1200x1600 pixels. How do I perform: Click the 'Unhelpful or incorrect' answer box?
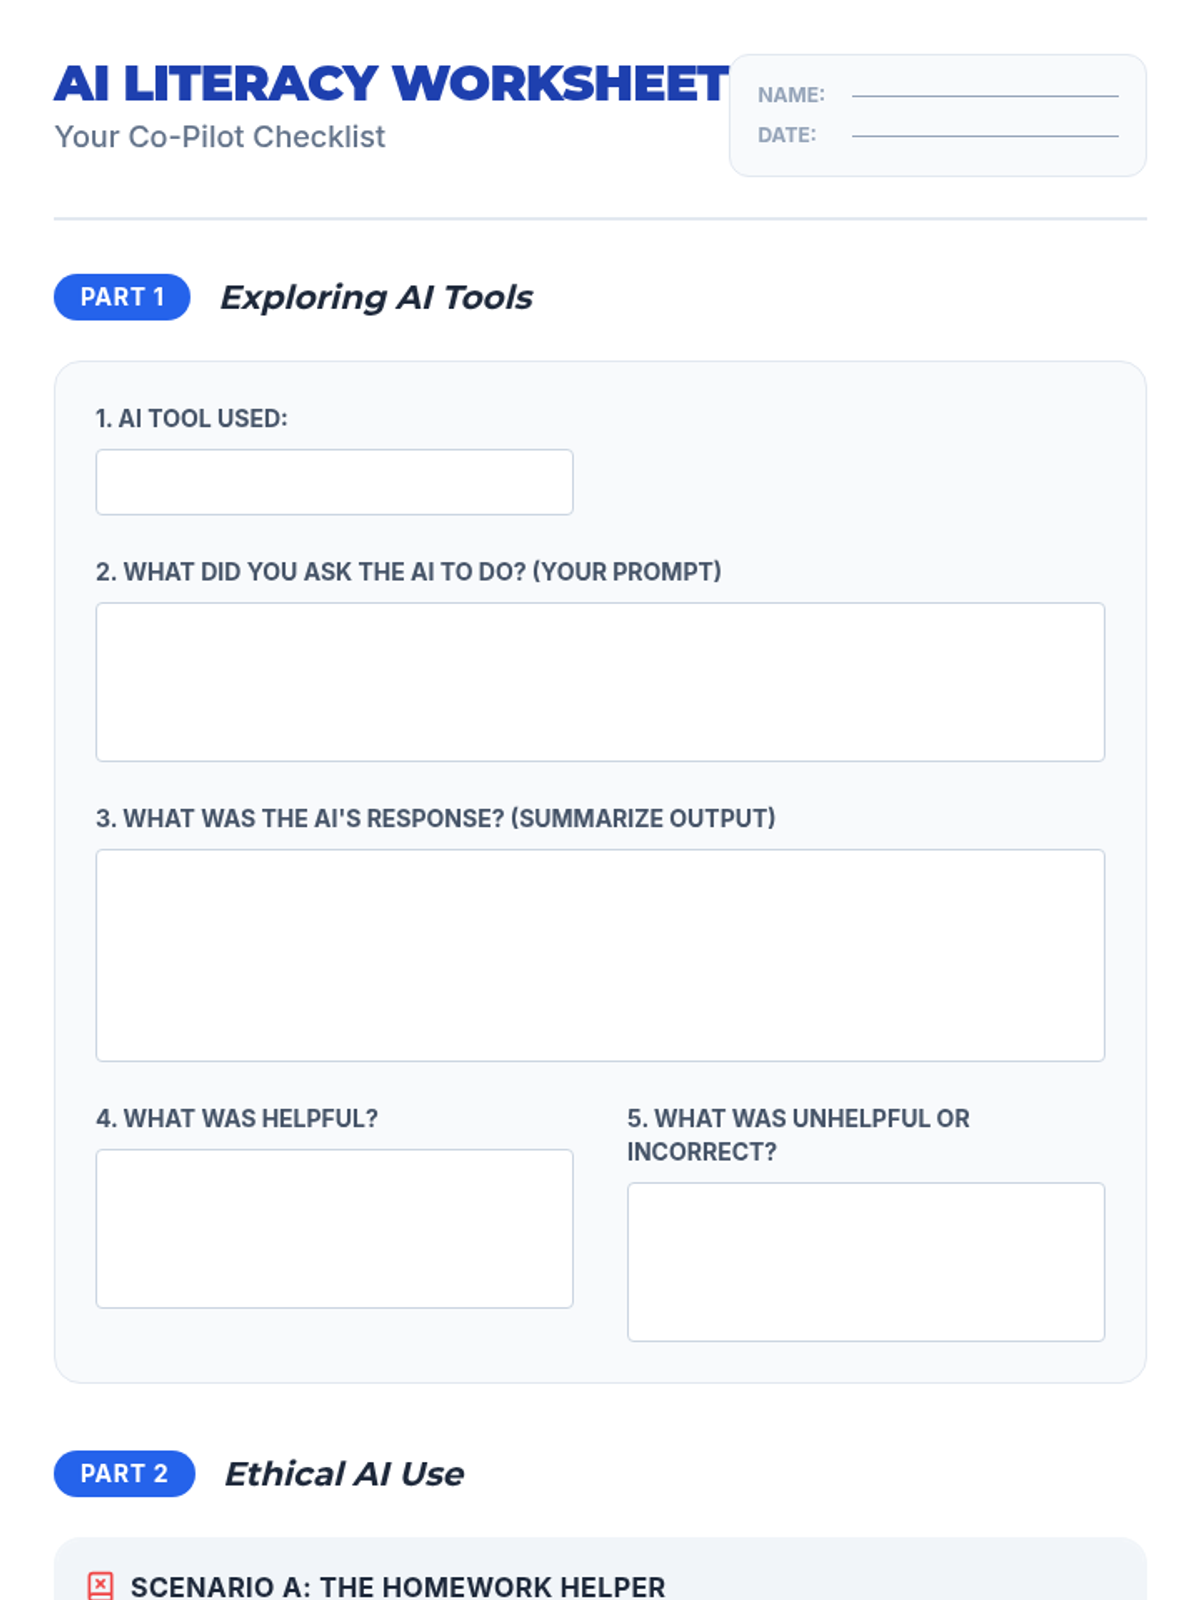pos(866,1262)
